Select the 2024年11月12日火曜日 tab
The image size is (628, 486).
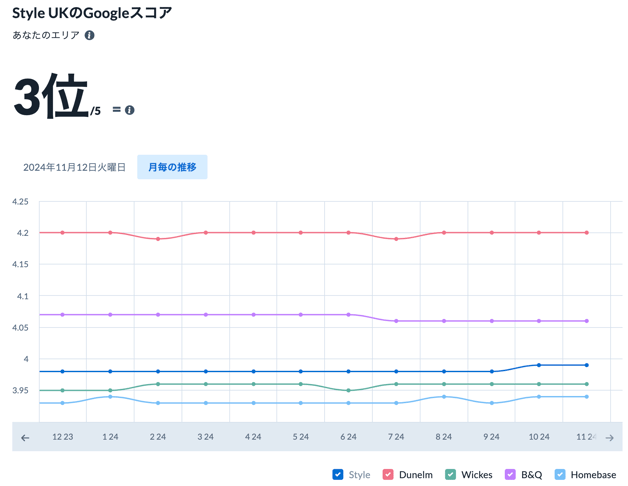click(74, 167)
